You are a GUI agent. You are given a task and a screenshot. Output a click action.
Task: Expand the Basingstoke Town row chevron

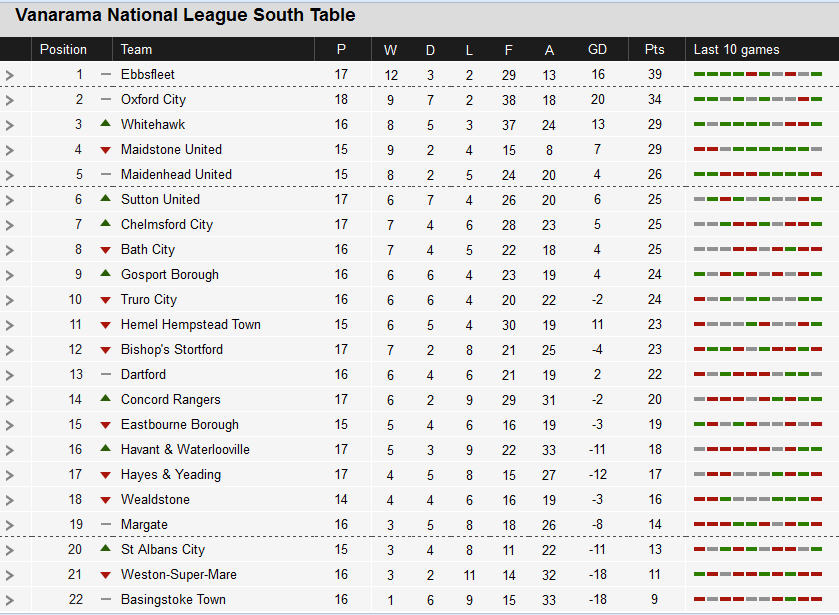tap(10, 601)
